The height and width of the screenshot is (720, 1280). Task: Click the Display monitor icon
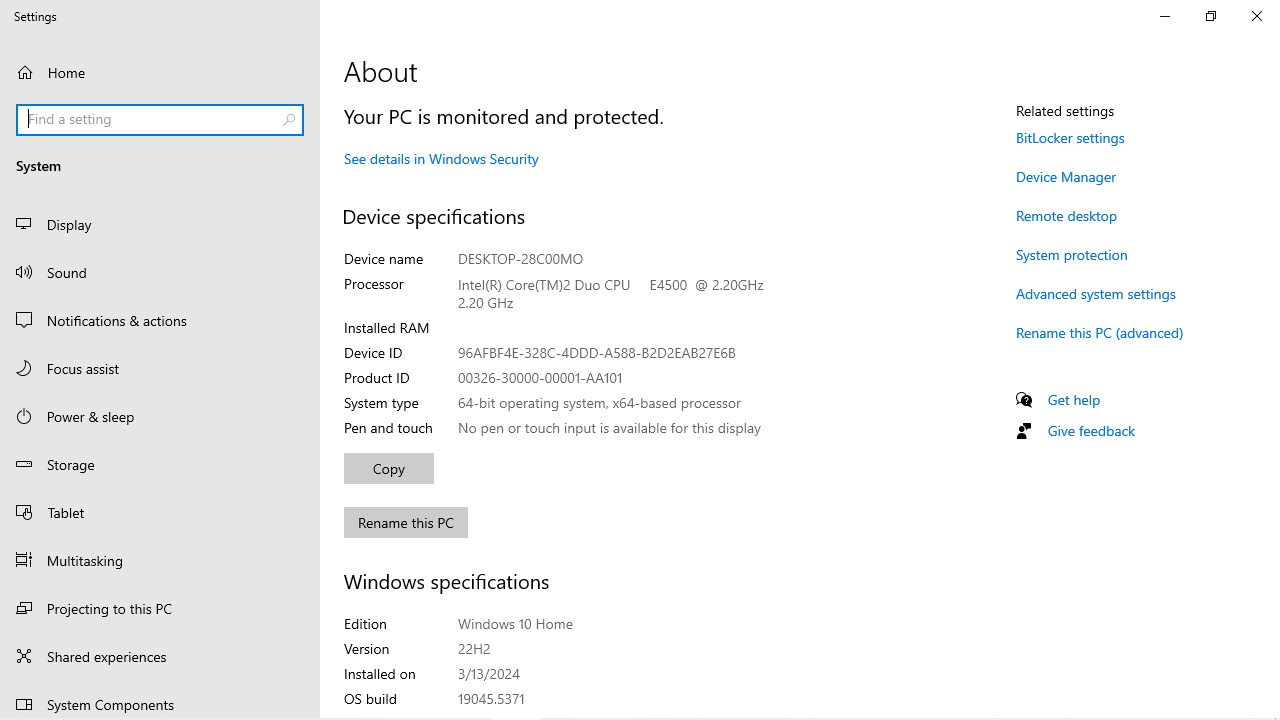[25, 225]
